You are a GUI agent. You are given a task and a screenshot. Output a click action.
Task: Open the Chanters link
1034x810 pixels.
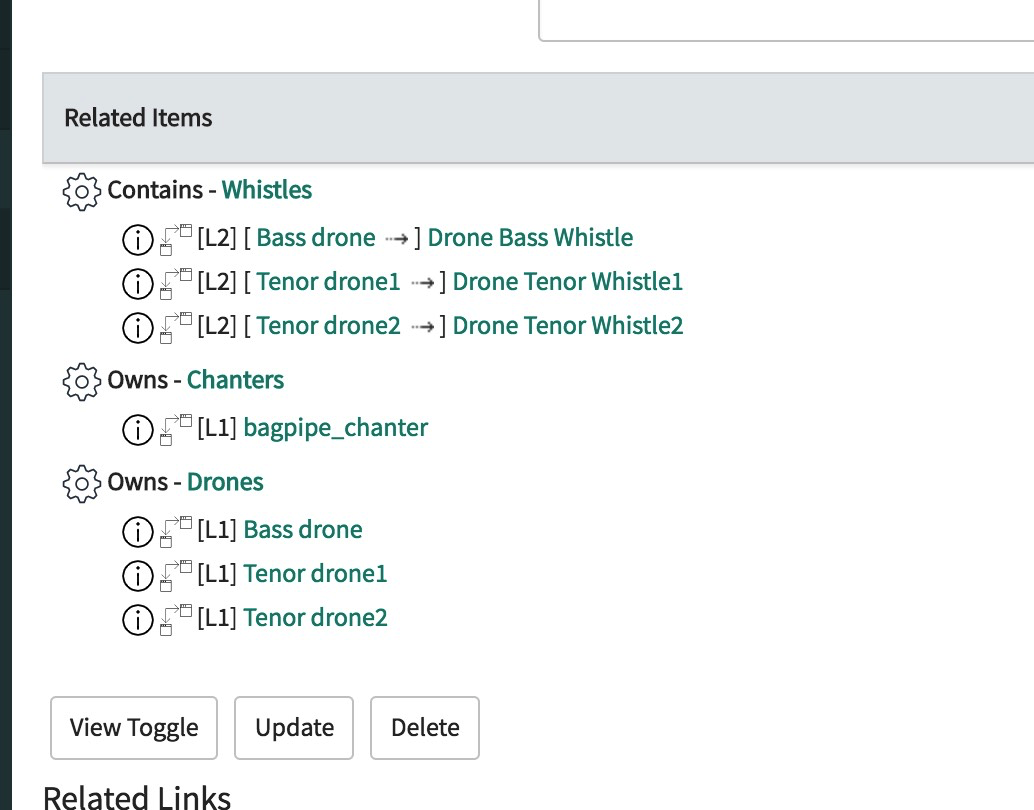(235, 380)
